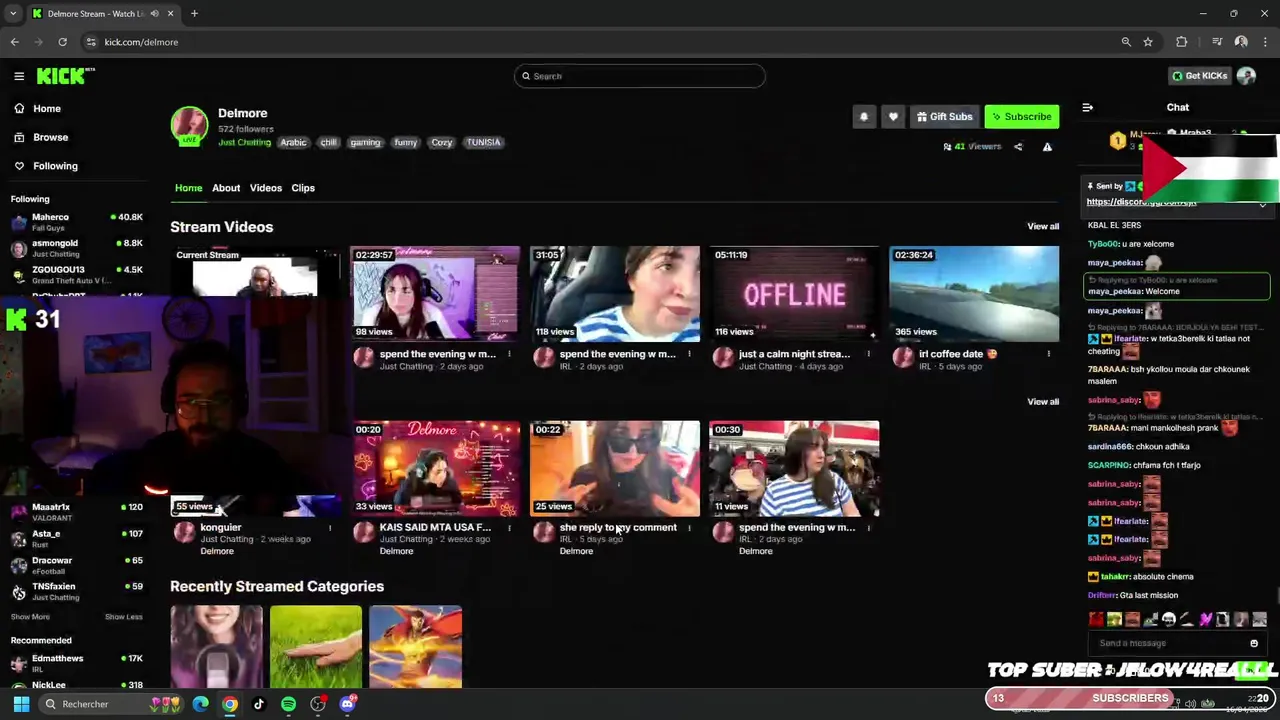Open ZGOUGOU13 channel in following list
Image resolution: width=1280 pixels, height=720 pixels.
point(76,274)
